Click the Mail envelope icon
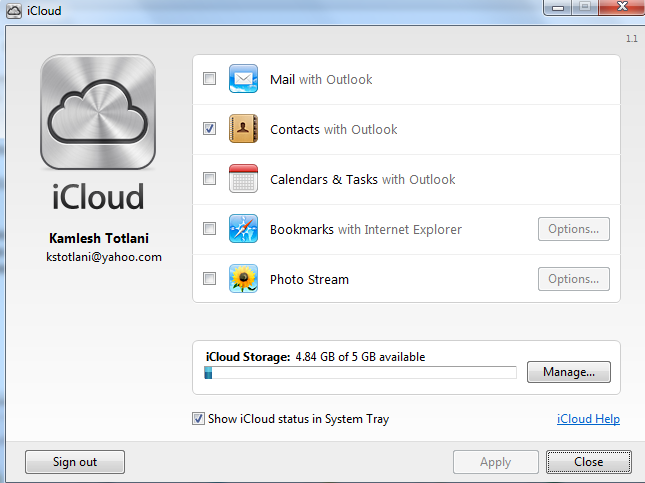645x483 pixels. point(243,79)
